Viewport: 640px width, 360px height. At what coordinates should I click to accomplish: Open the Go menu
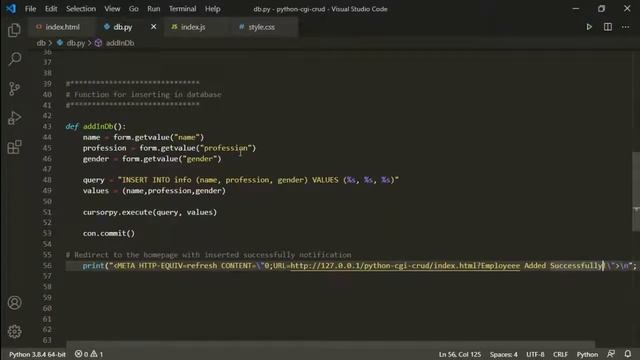click(x=133, y=9)
